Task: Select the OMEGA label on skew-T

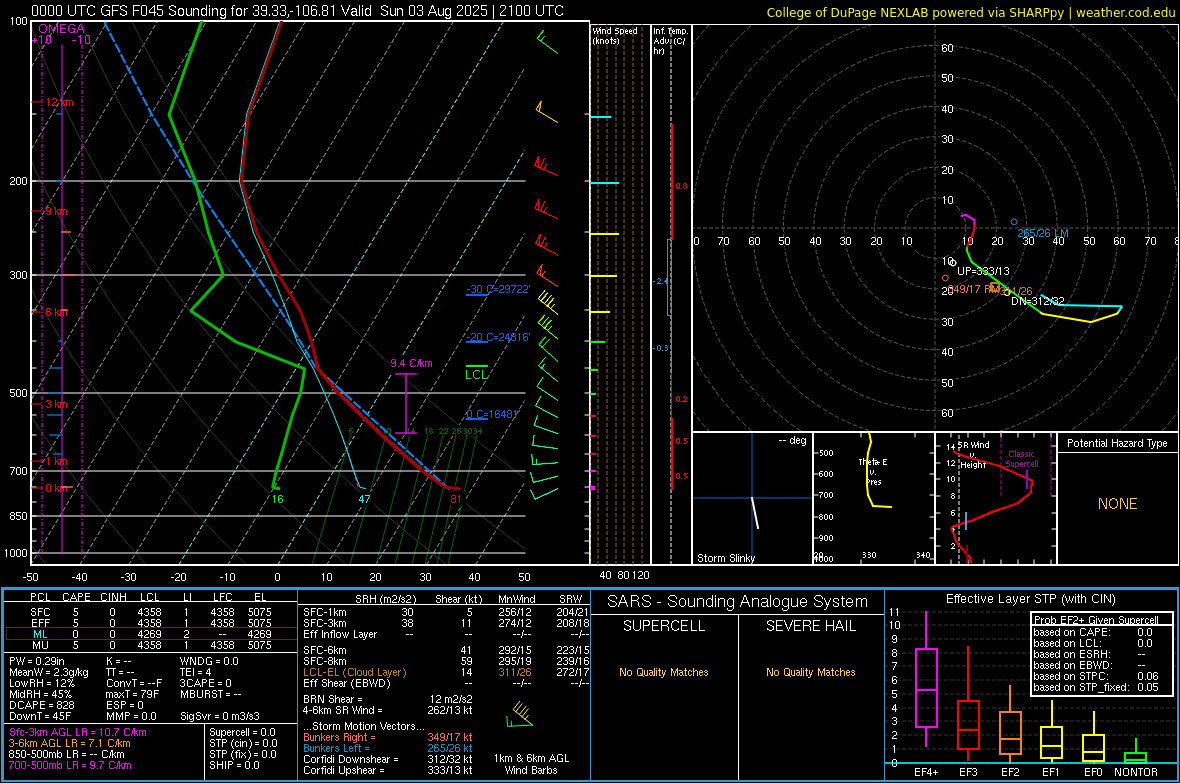Action: tap(61, 29)
